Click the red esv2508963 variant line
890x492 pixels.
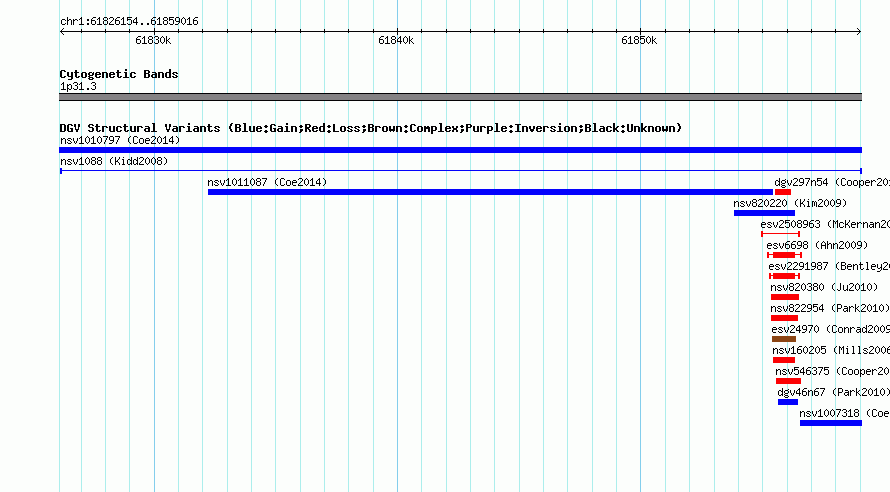(x=780, y=234)
